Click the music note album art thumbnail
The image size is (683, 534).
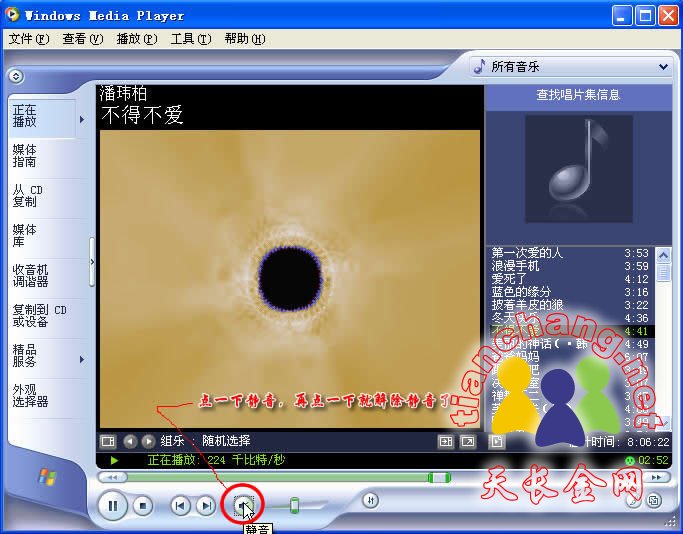pyautogui.click(x=579, y=169)
